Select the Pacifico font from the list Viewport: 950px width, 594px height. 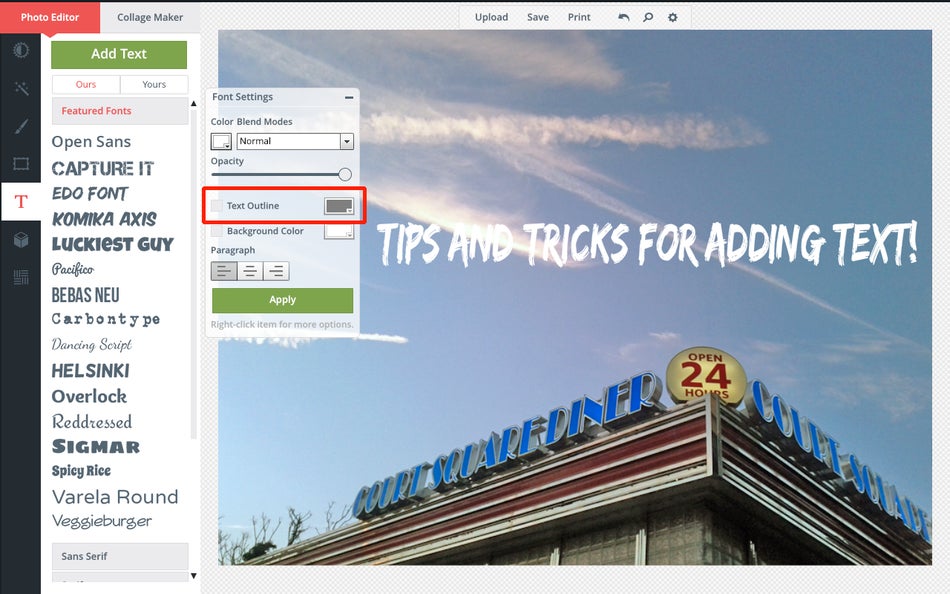click(x=72, y=269)
